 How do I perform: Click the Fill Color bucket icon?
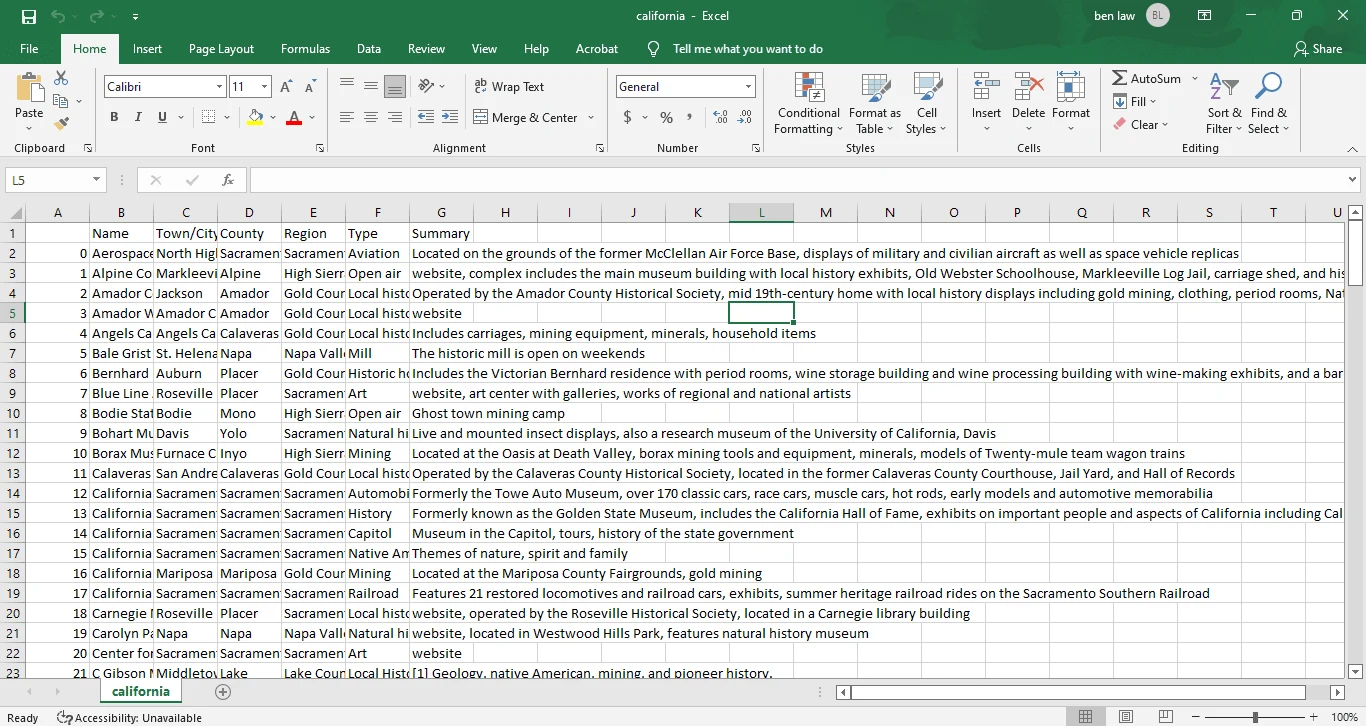(255, 117)
